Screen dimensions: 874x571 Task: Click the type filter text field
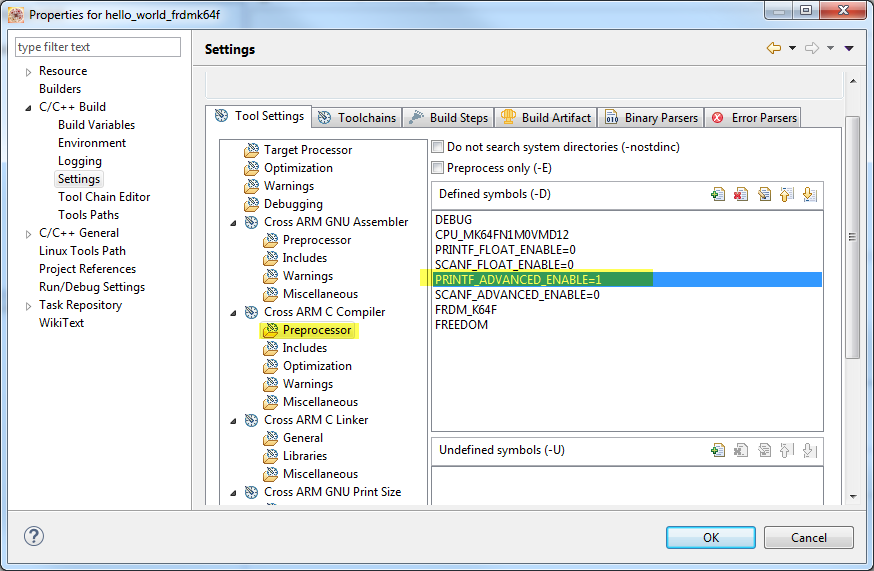98,47
